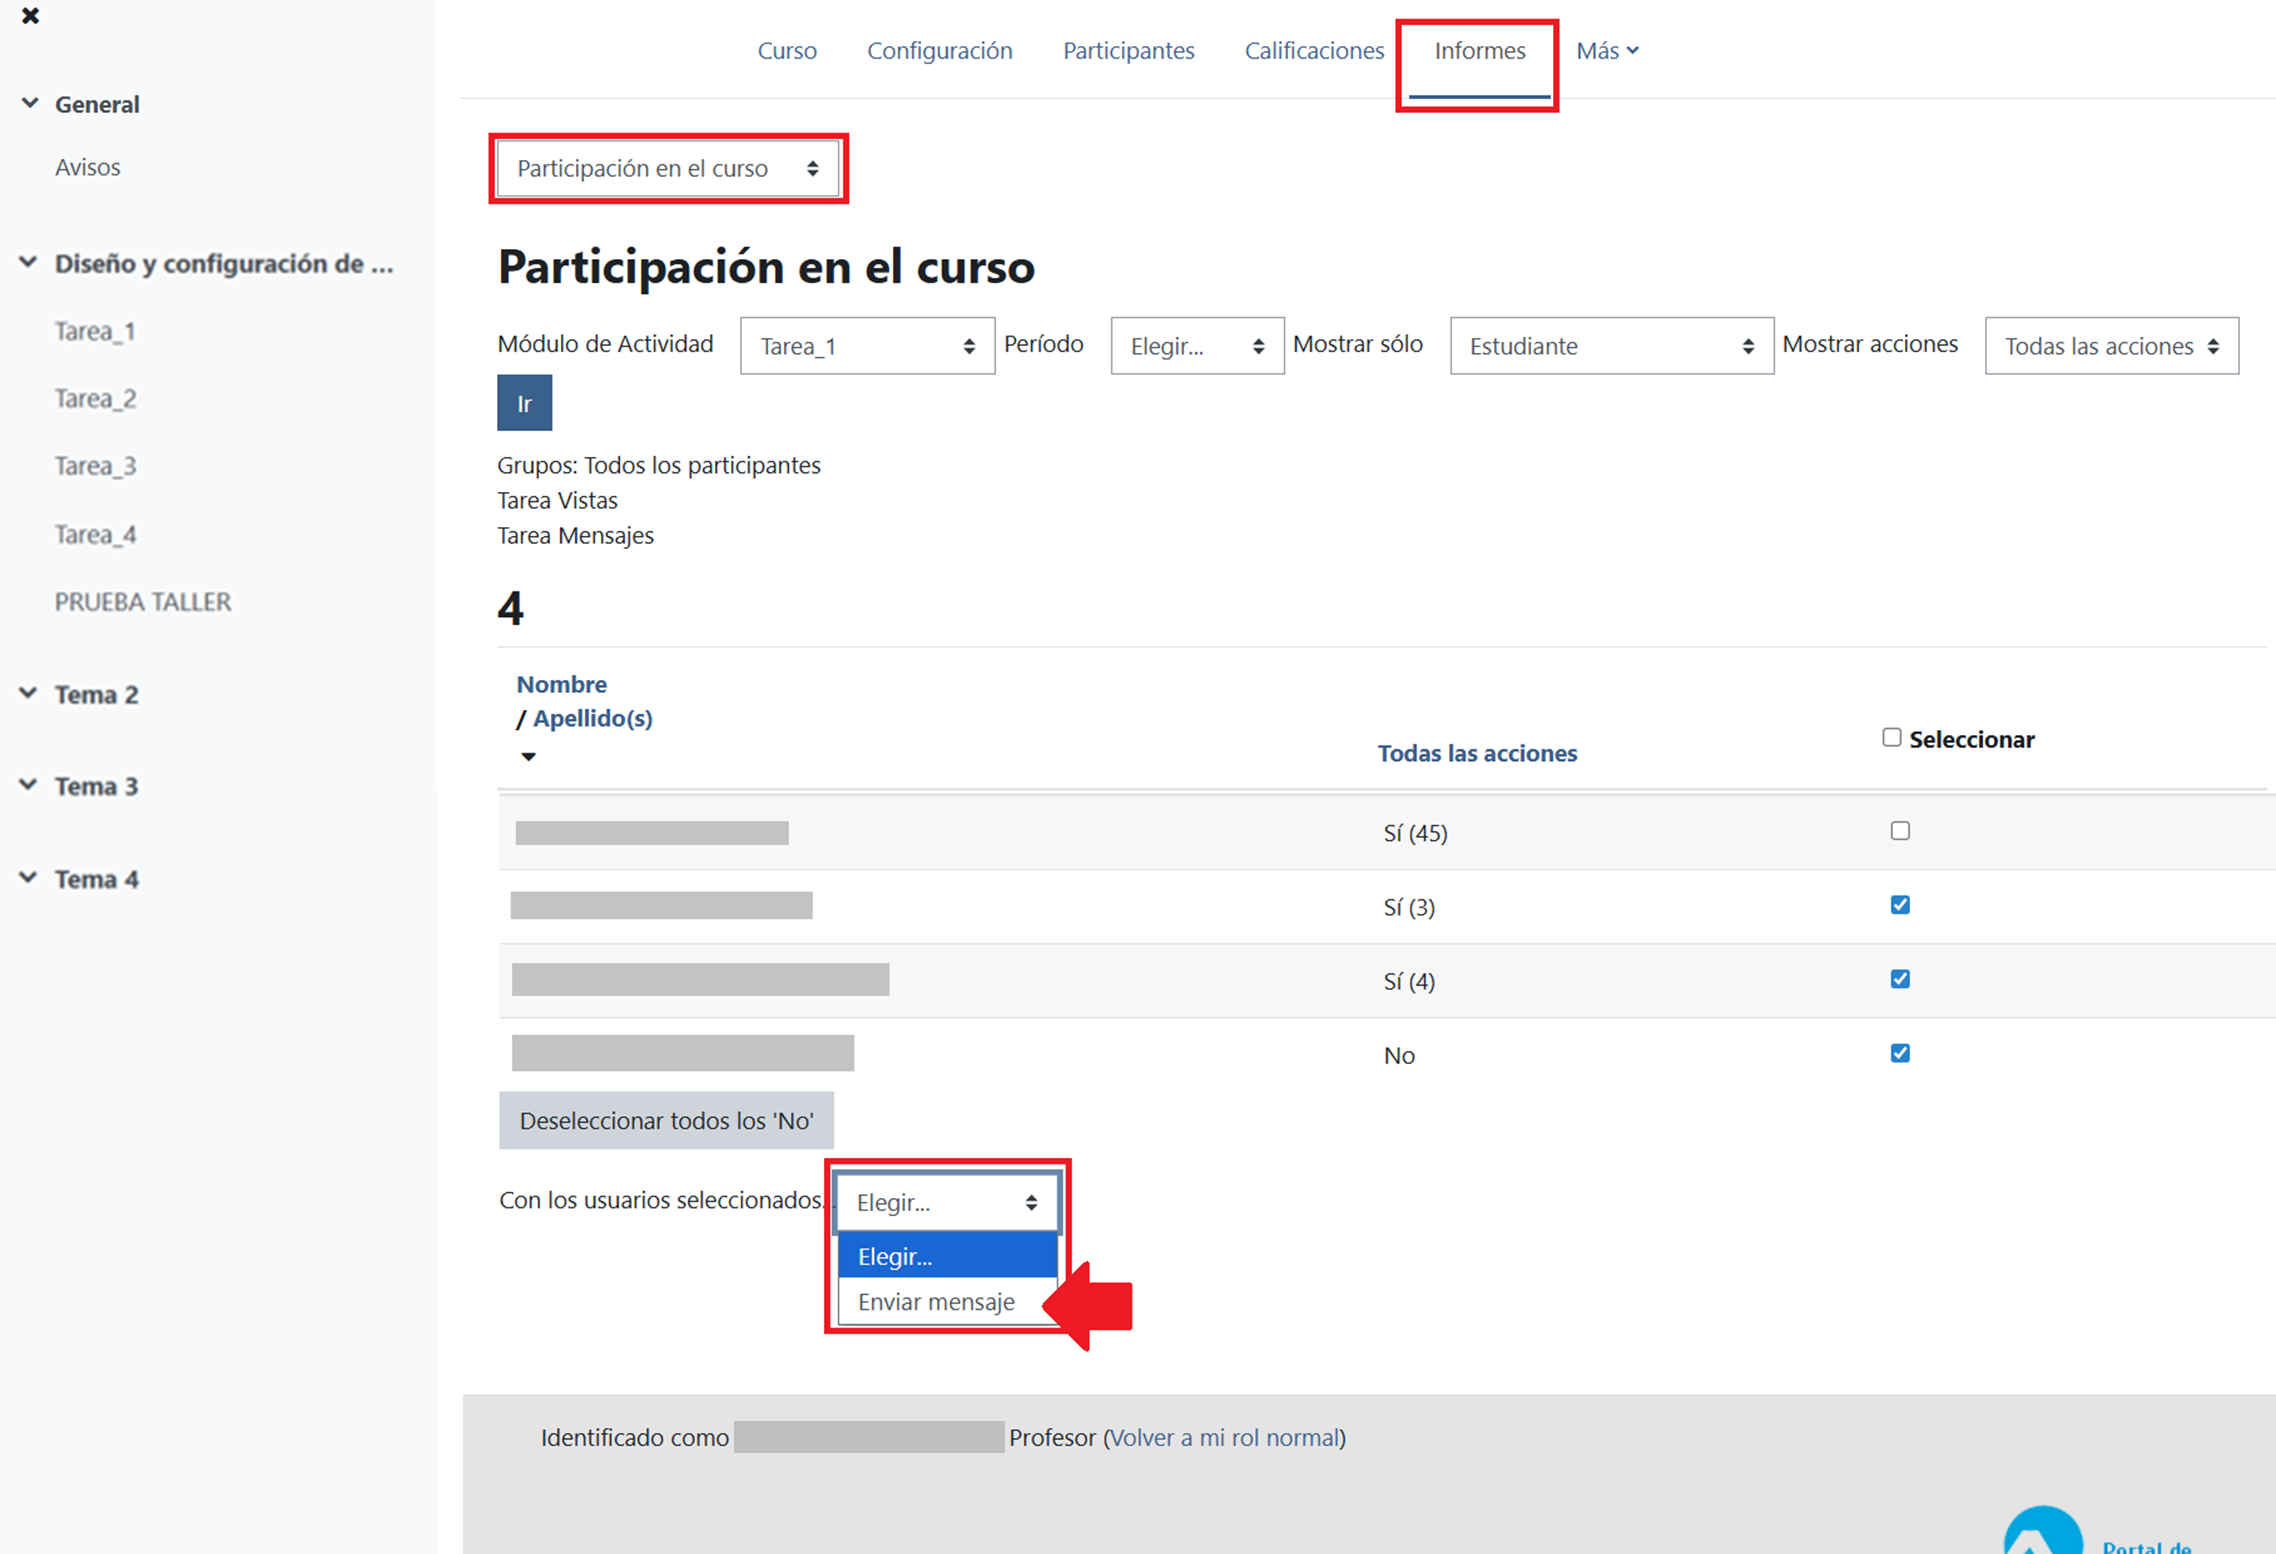2276x1554 pixels.
Task: Open the Diseño y configuración de ... heading
Action: [224, 263]
